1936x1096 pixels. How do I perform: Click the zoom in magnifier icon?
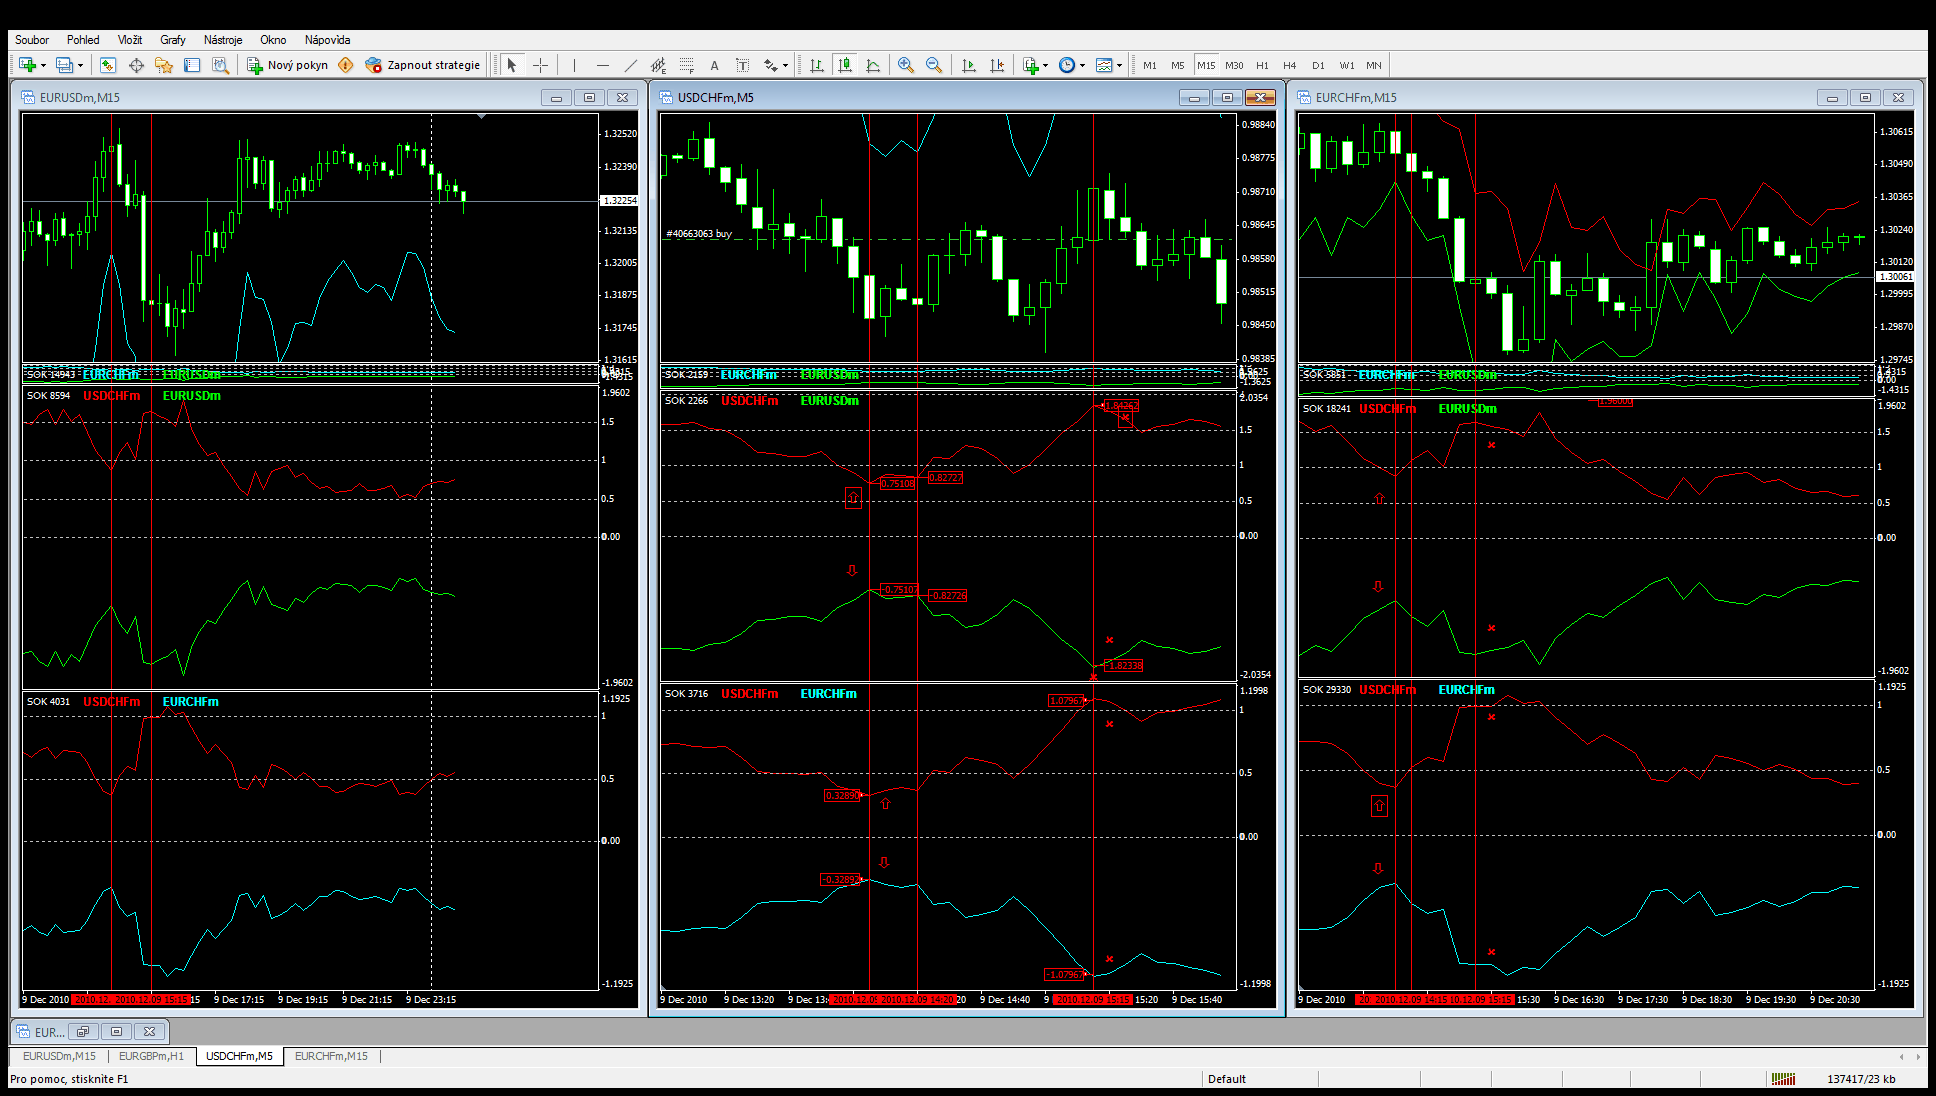pos(906,65)
